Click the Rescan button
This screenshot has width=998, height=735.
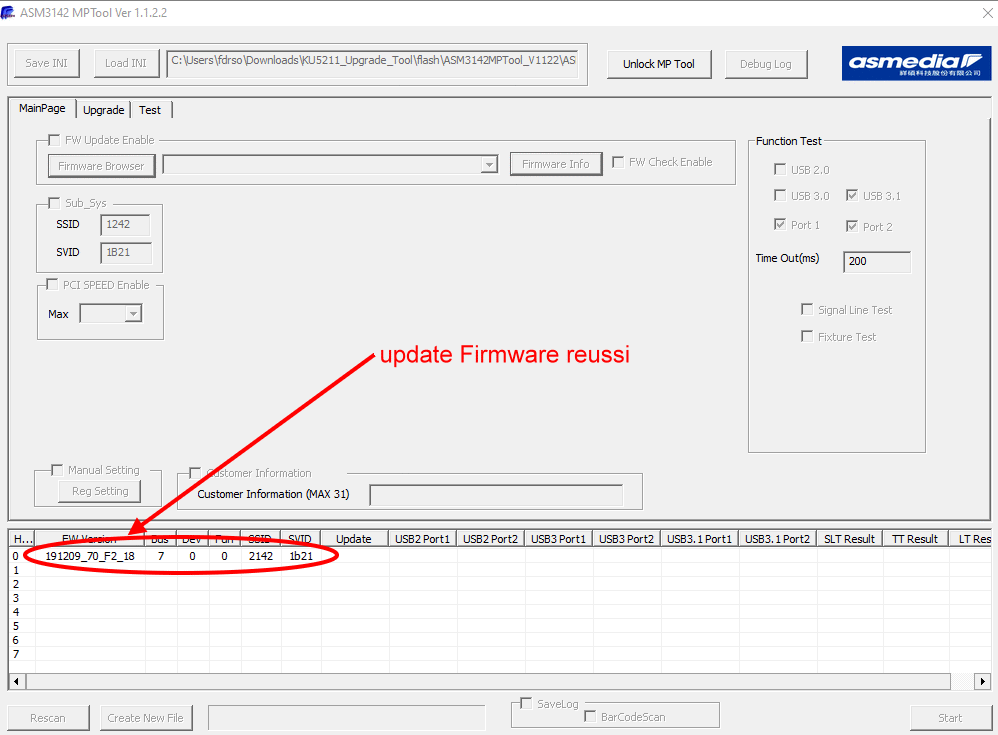pyautogui.click(x=48, y=718)
